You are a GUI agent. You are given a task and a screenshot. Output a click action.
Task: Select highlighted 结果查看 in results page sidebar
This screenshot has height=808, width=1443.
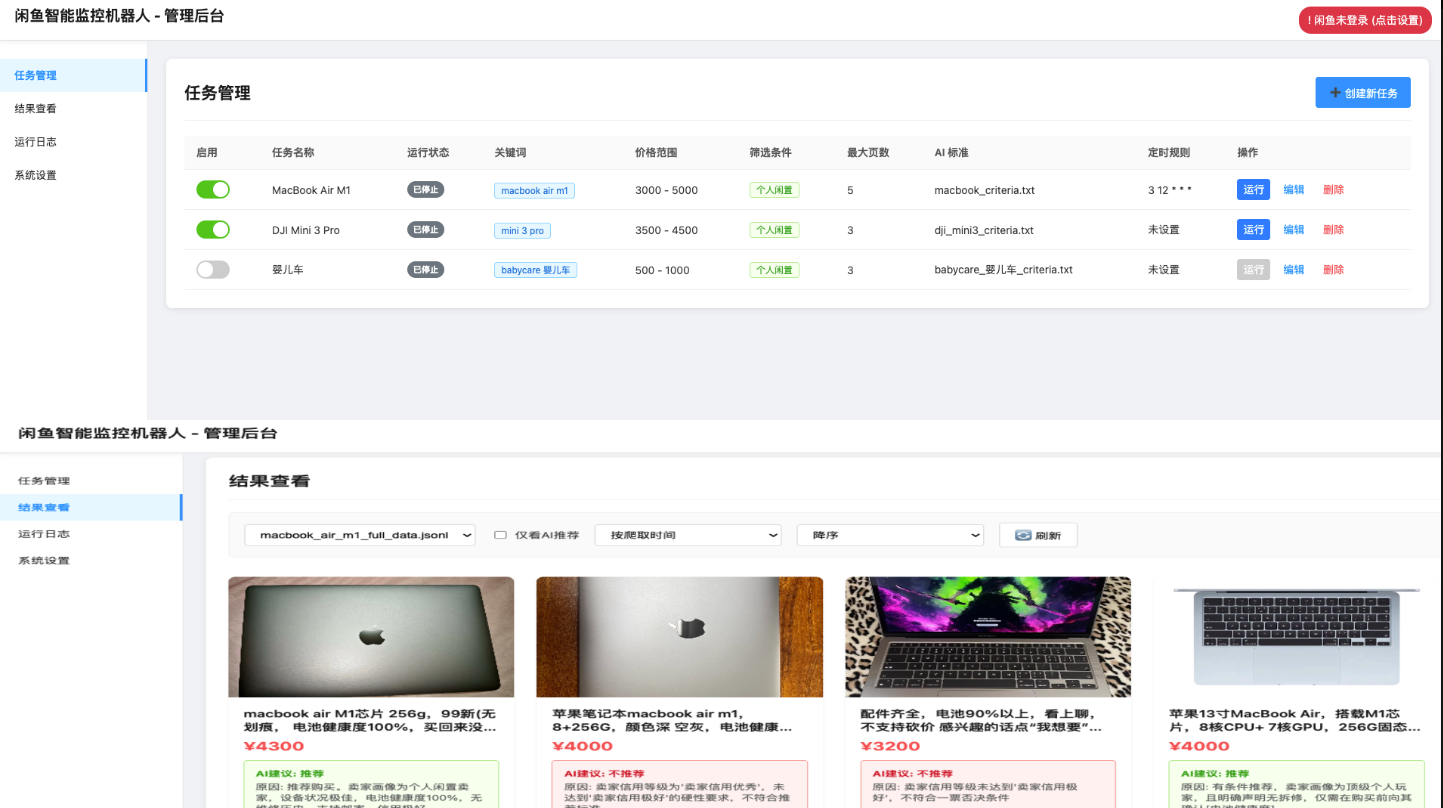(91, 507)
